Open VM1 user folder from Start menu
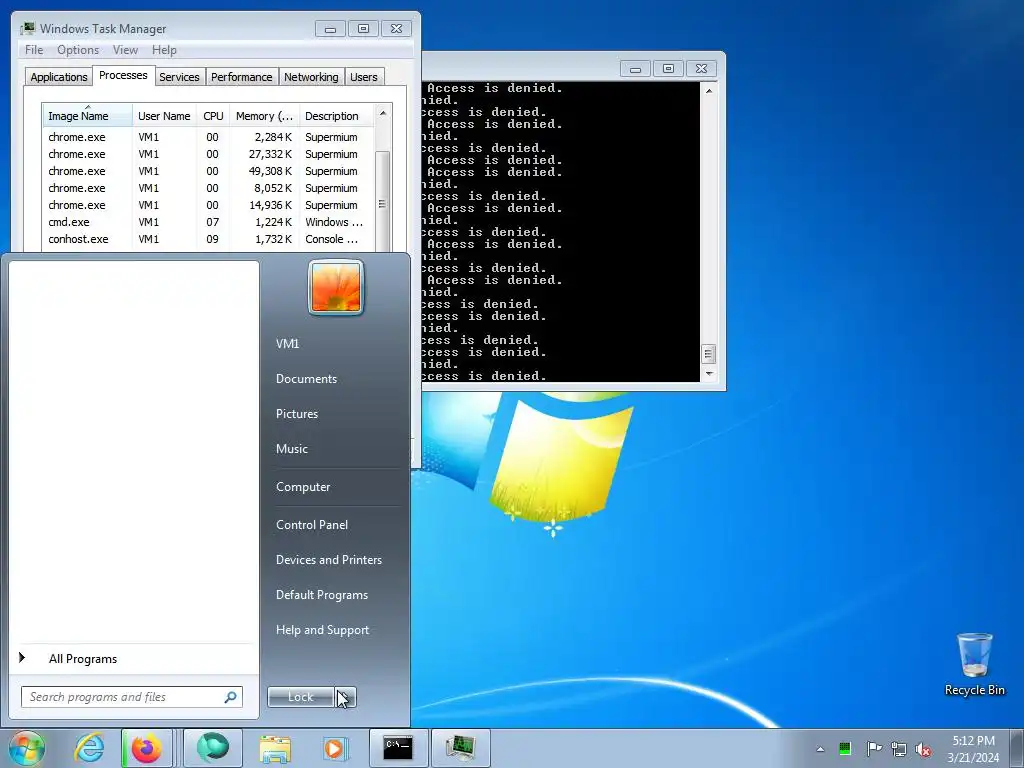Viewport: 1024px width, 768px height. [287, 344]
